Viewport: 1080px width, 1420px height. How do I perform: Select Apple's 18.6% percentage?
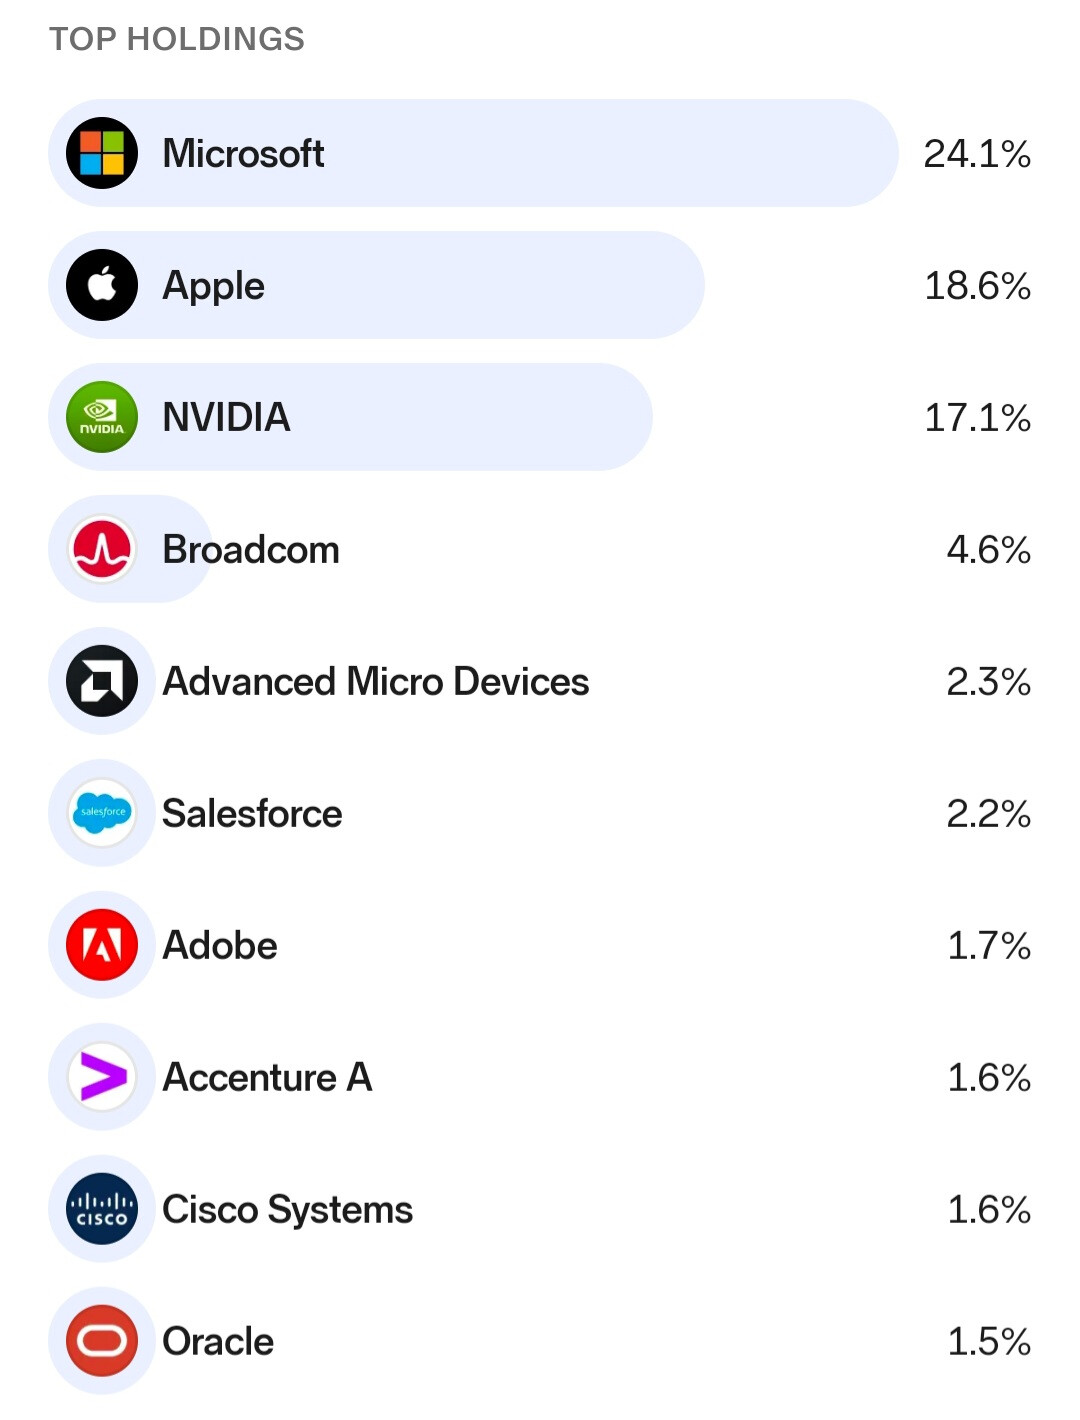[977, 286]
